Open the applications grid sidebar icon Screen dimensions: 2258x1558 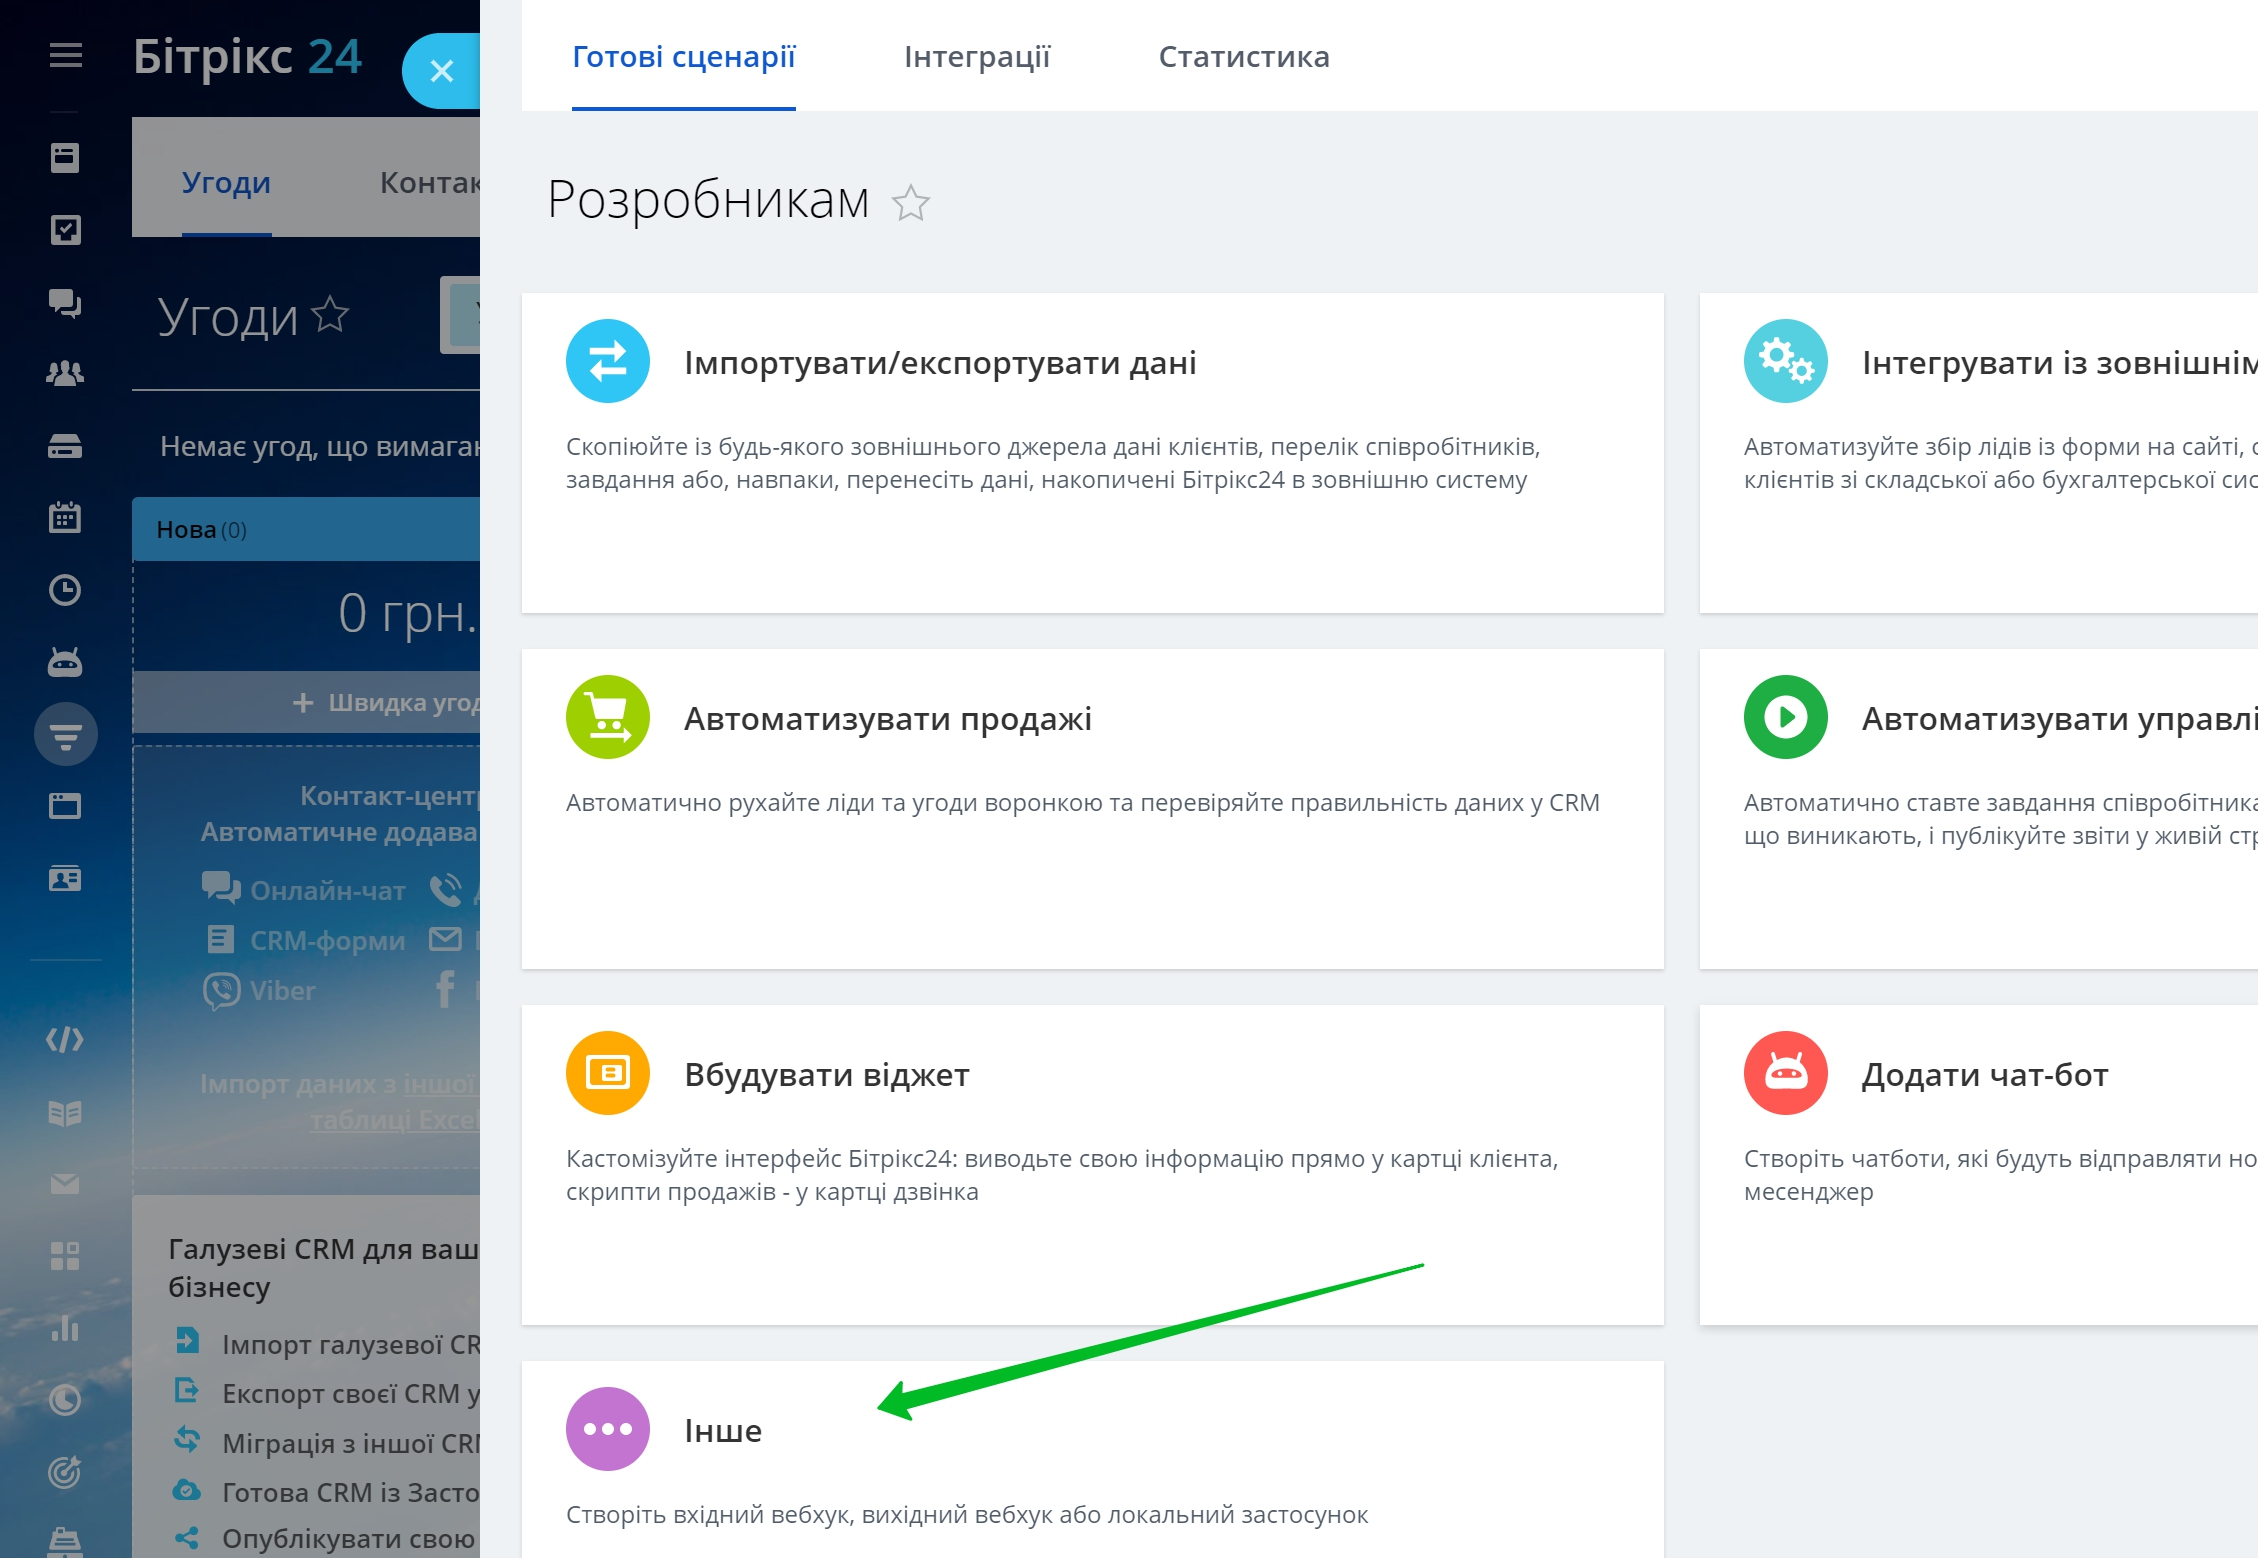[x=65, y=1256]
